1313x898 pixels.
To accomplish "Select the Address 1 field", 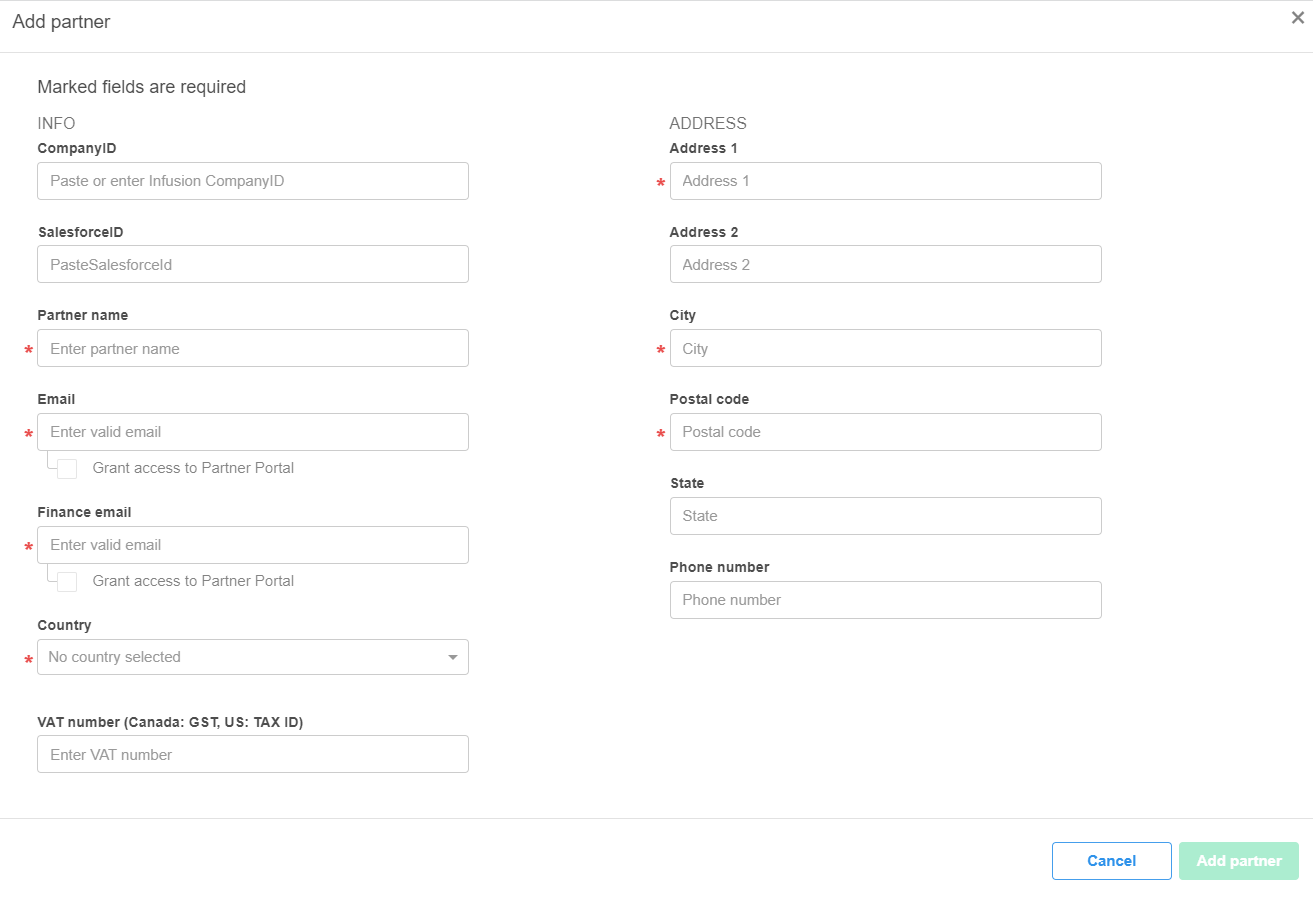I will tap(885, 181).
